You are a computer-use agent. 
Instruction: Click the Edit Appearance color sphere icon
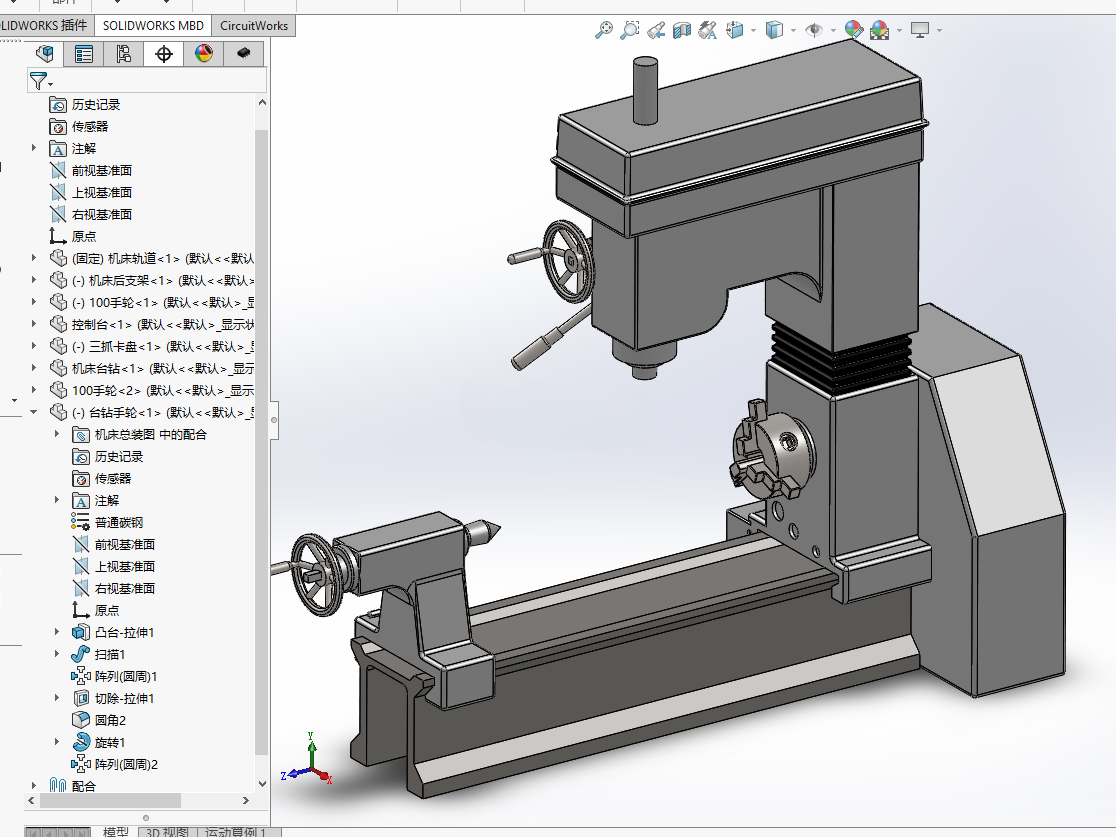coord(853,30)
